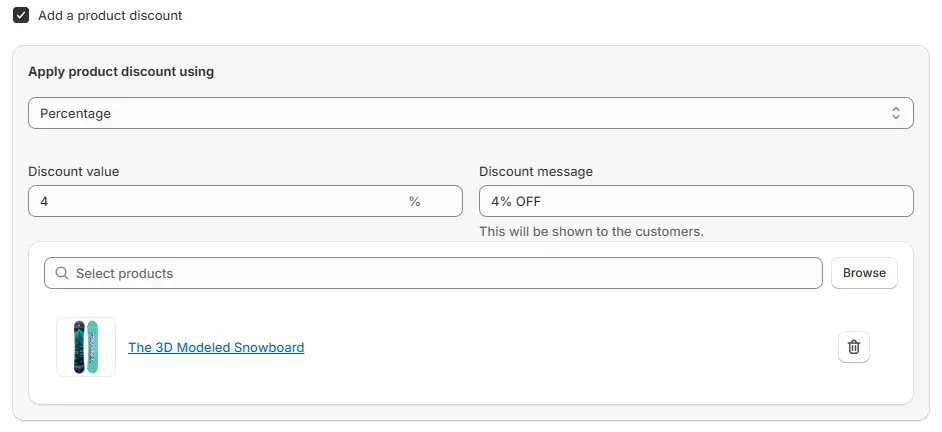Click the '4% OFF' message text
The width and height of the screenshot is (942, 432).
(x=516, y=201)
